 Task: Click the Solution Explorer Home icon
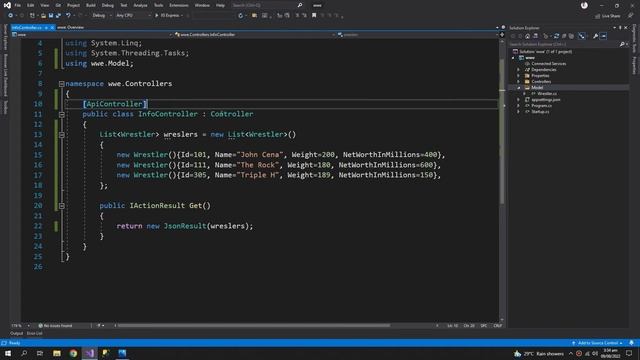pyautogui.click(x=527, y=36)
